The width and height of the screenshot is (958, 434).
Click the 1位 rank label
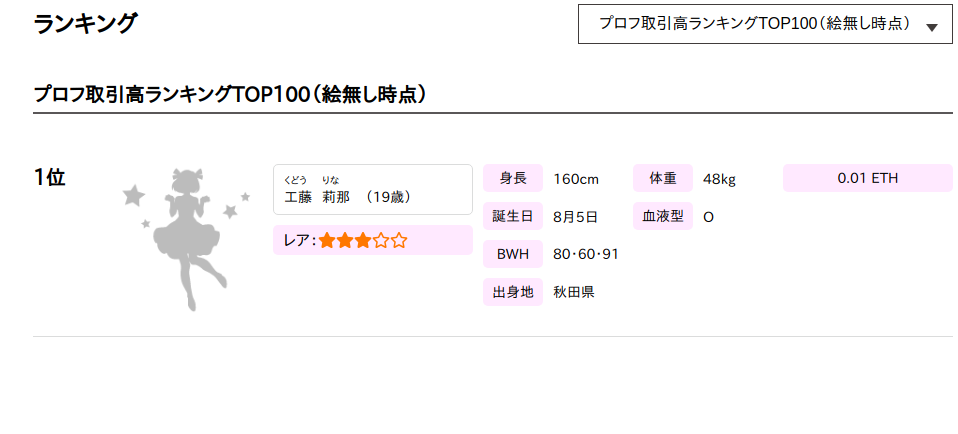pos(49,178)
